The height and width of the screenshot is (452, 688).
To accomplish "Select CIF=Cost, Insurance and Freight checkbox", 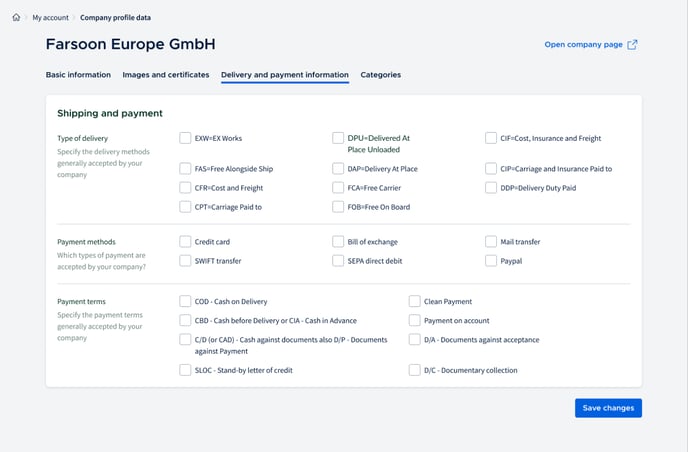I will click(x=491, y=138).
